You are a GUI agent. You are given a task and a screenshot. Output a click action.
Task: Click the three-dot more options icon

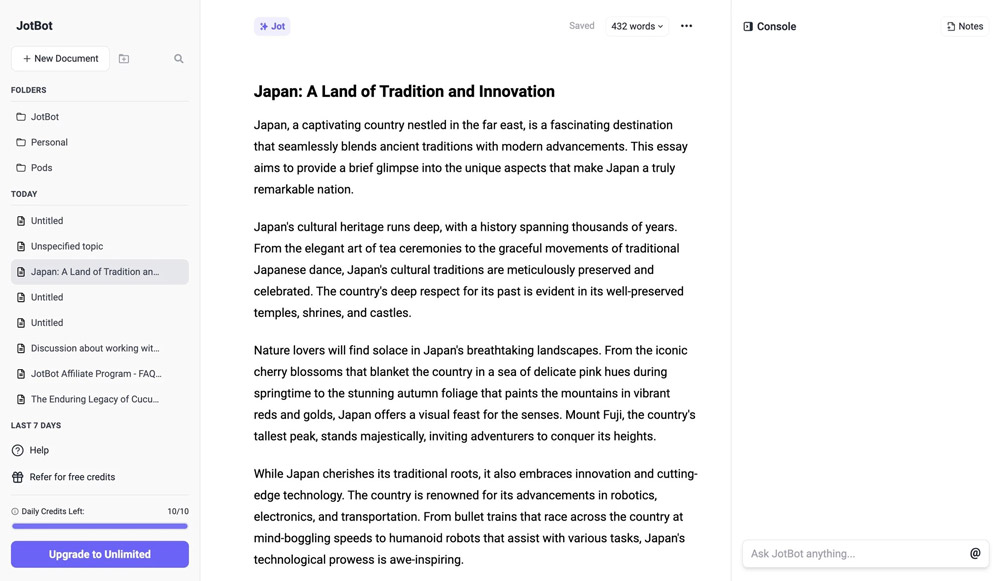tap(686, 26)
